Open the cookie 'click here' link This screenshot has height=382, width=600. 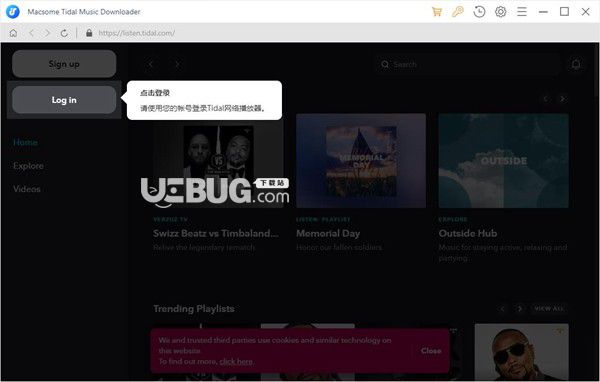(236, 361)
